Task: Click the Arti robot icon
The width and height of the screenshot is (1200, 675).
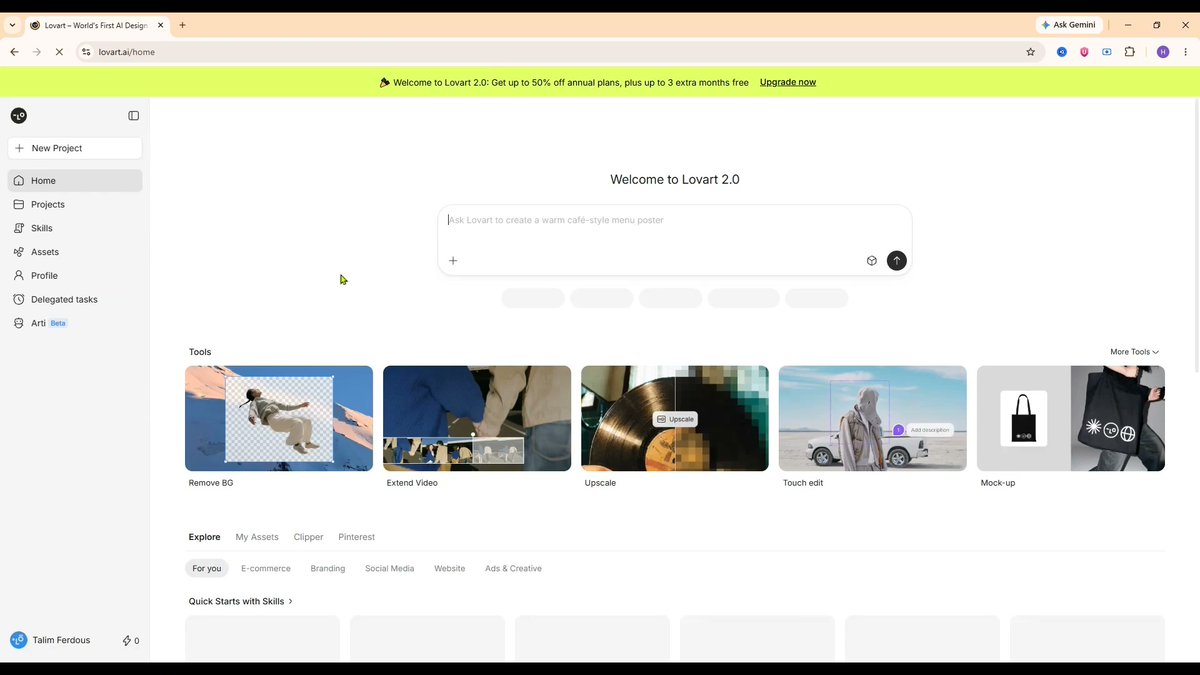Action: click(19, 323)
